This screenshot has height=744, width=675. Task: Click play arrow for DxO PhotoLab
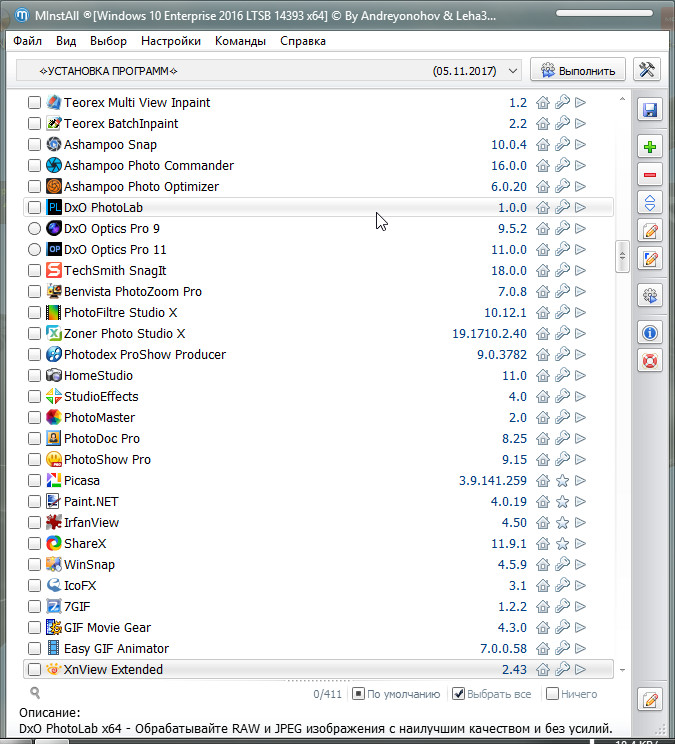580,207
